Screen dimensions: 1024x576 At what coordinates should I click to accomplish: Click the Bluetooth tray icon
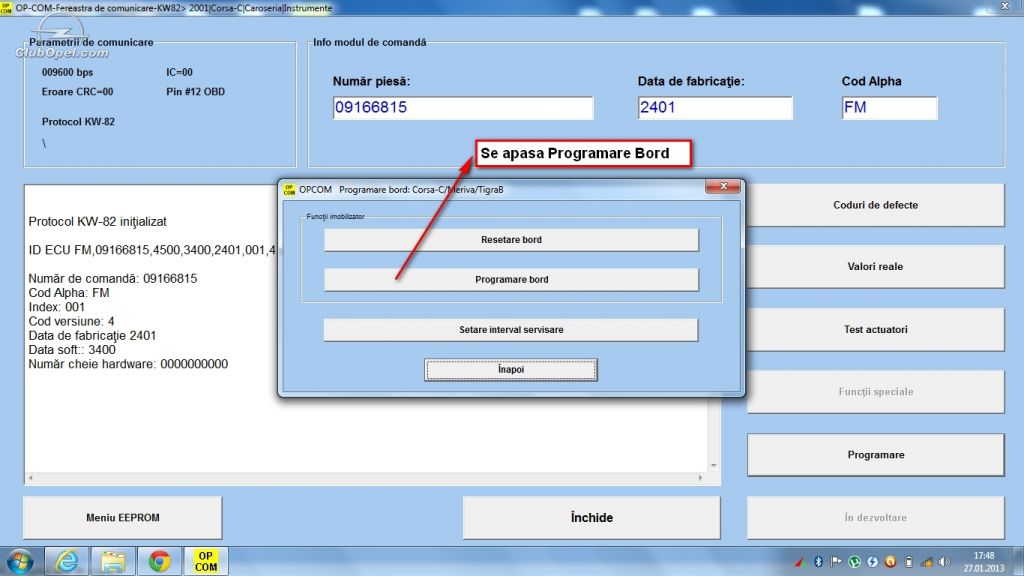click(x=818, y=562)
